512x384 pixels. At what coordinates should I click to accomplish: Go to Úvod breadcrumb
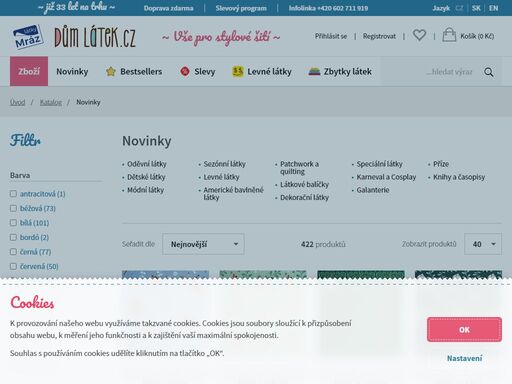[17, 102]
